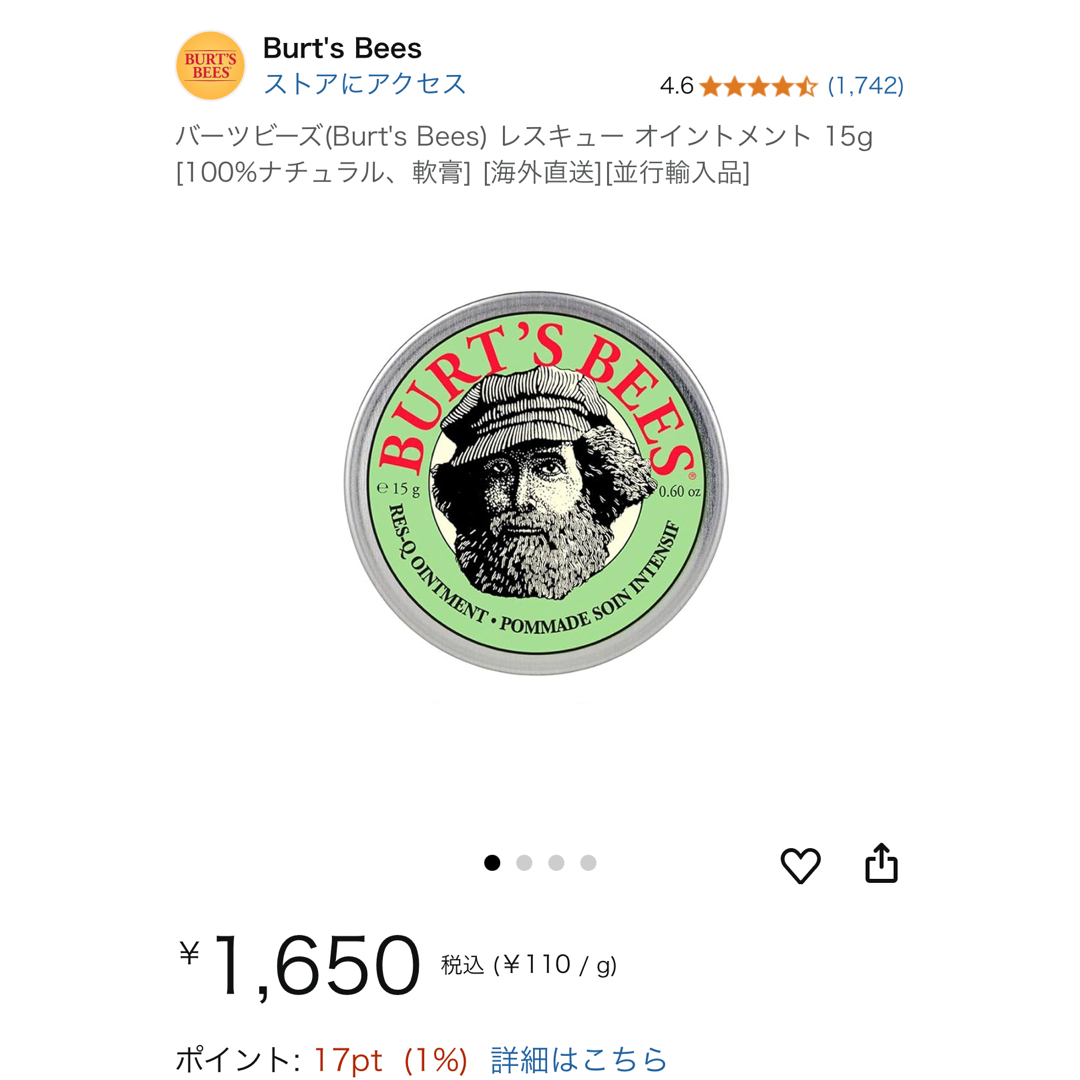
Task: Tap the share icon
Action: click(x=882, y=862)
